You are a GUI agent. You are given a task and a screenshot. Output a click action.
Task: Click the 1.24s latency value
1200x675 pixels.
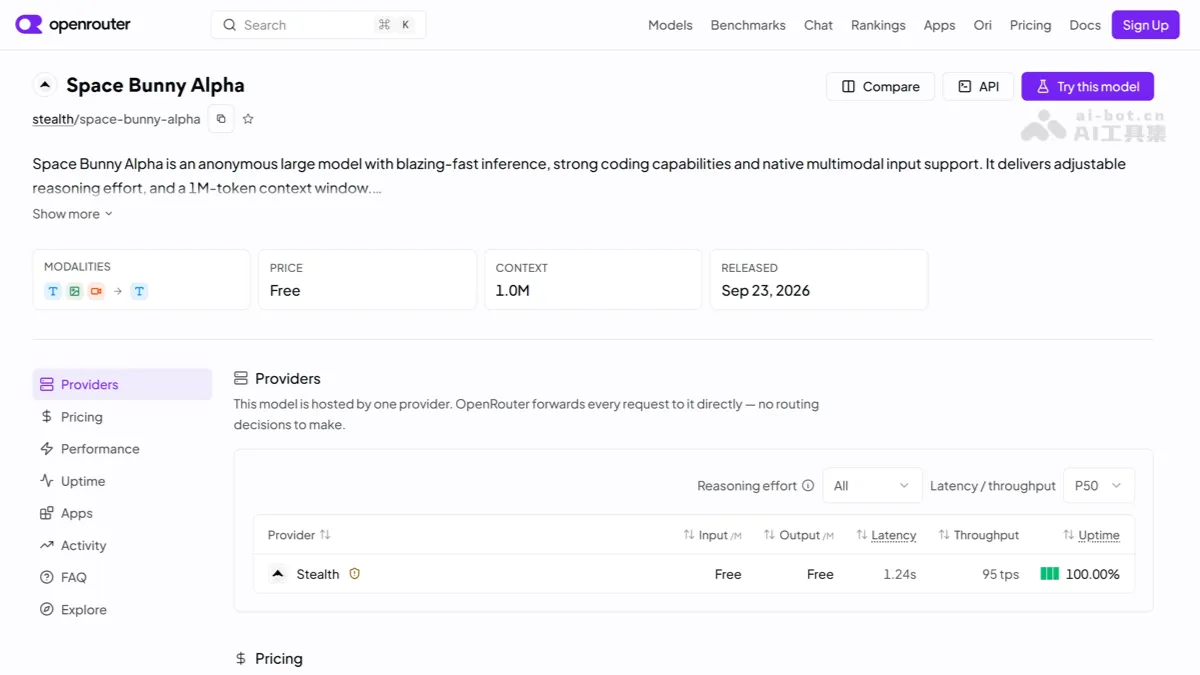(900, 574)
